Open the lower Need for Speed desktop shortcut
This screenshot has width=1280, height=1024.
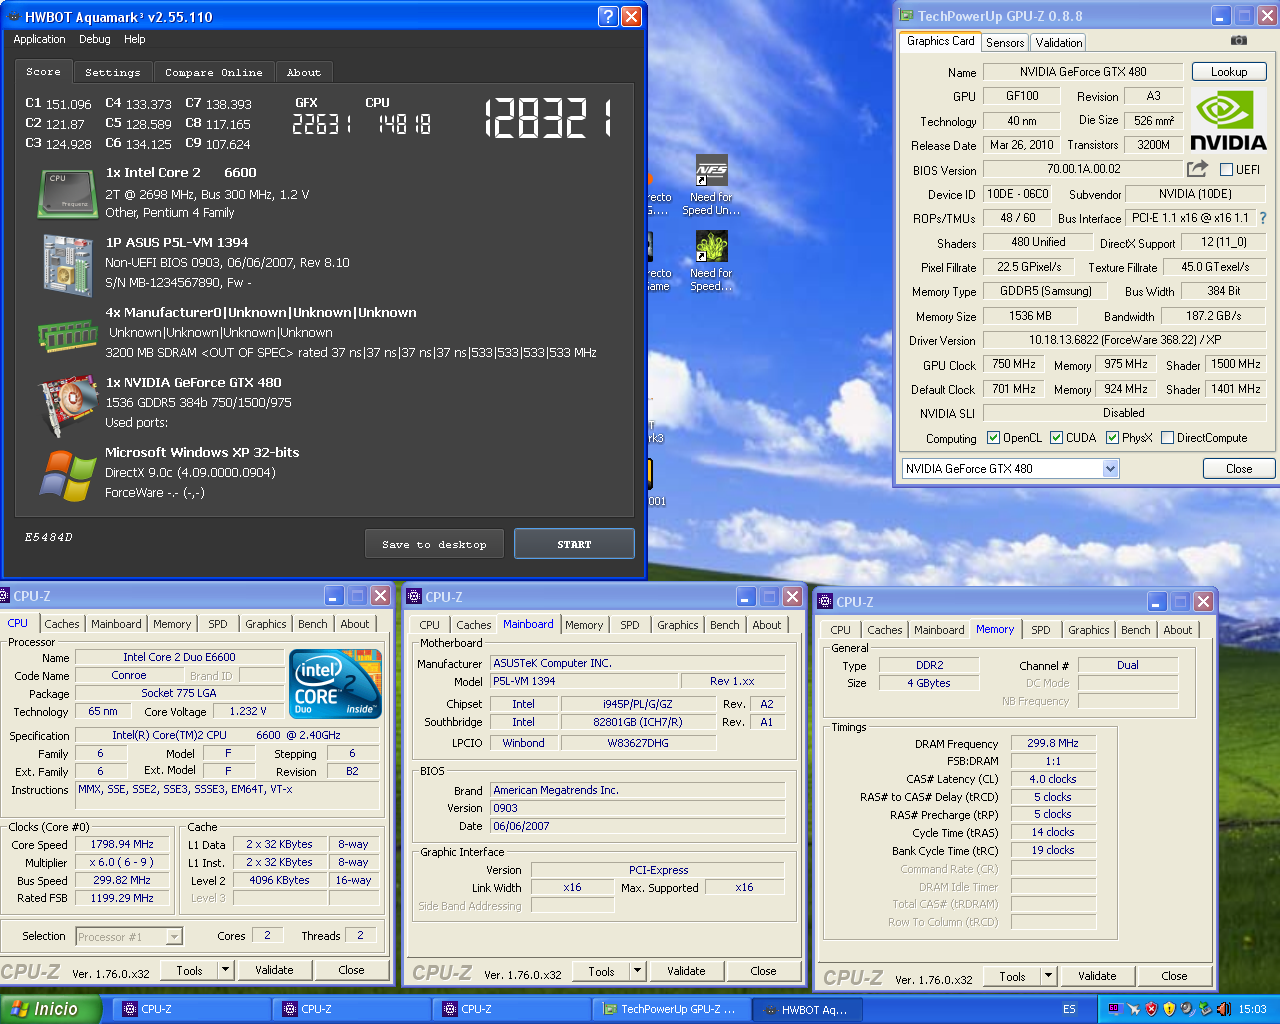pyautogui.click(x=712, y=262)
